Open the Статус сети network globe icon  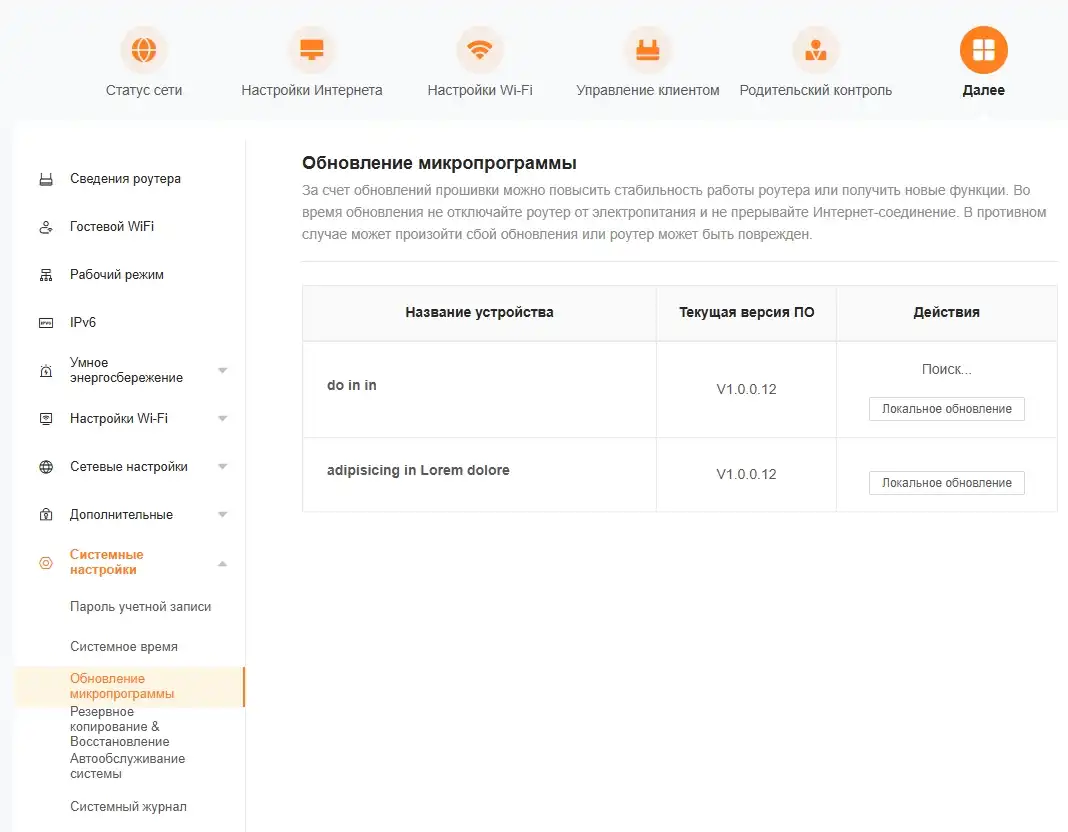click(x=143, y=47)
